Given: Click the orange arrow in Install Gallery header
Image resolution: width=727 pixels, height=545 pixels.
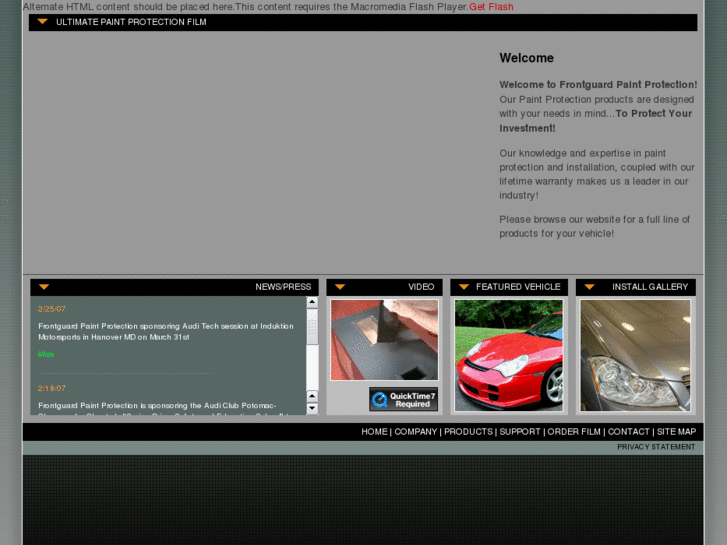Looking at the screenshot, I should (x=589, y=287).
